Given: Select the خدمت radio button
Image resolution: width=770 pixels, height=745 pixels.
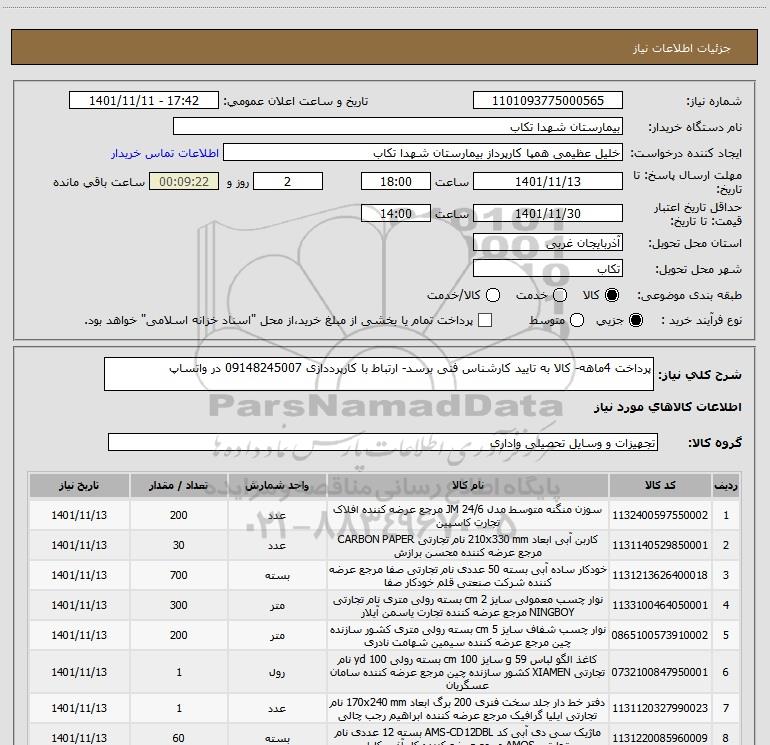Looking at the screenshot, I should [560, 295].
